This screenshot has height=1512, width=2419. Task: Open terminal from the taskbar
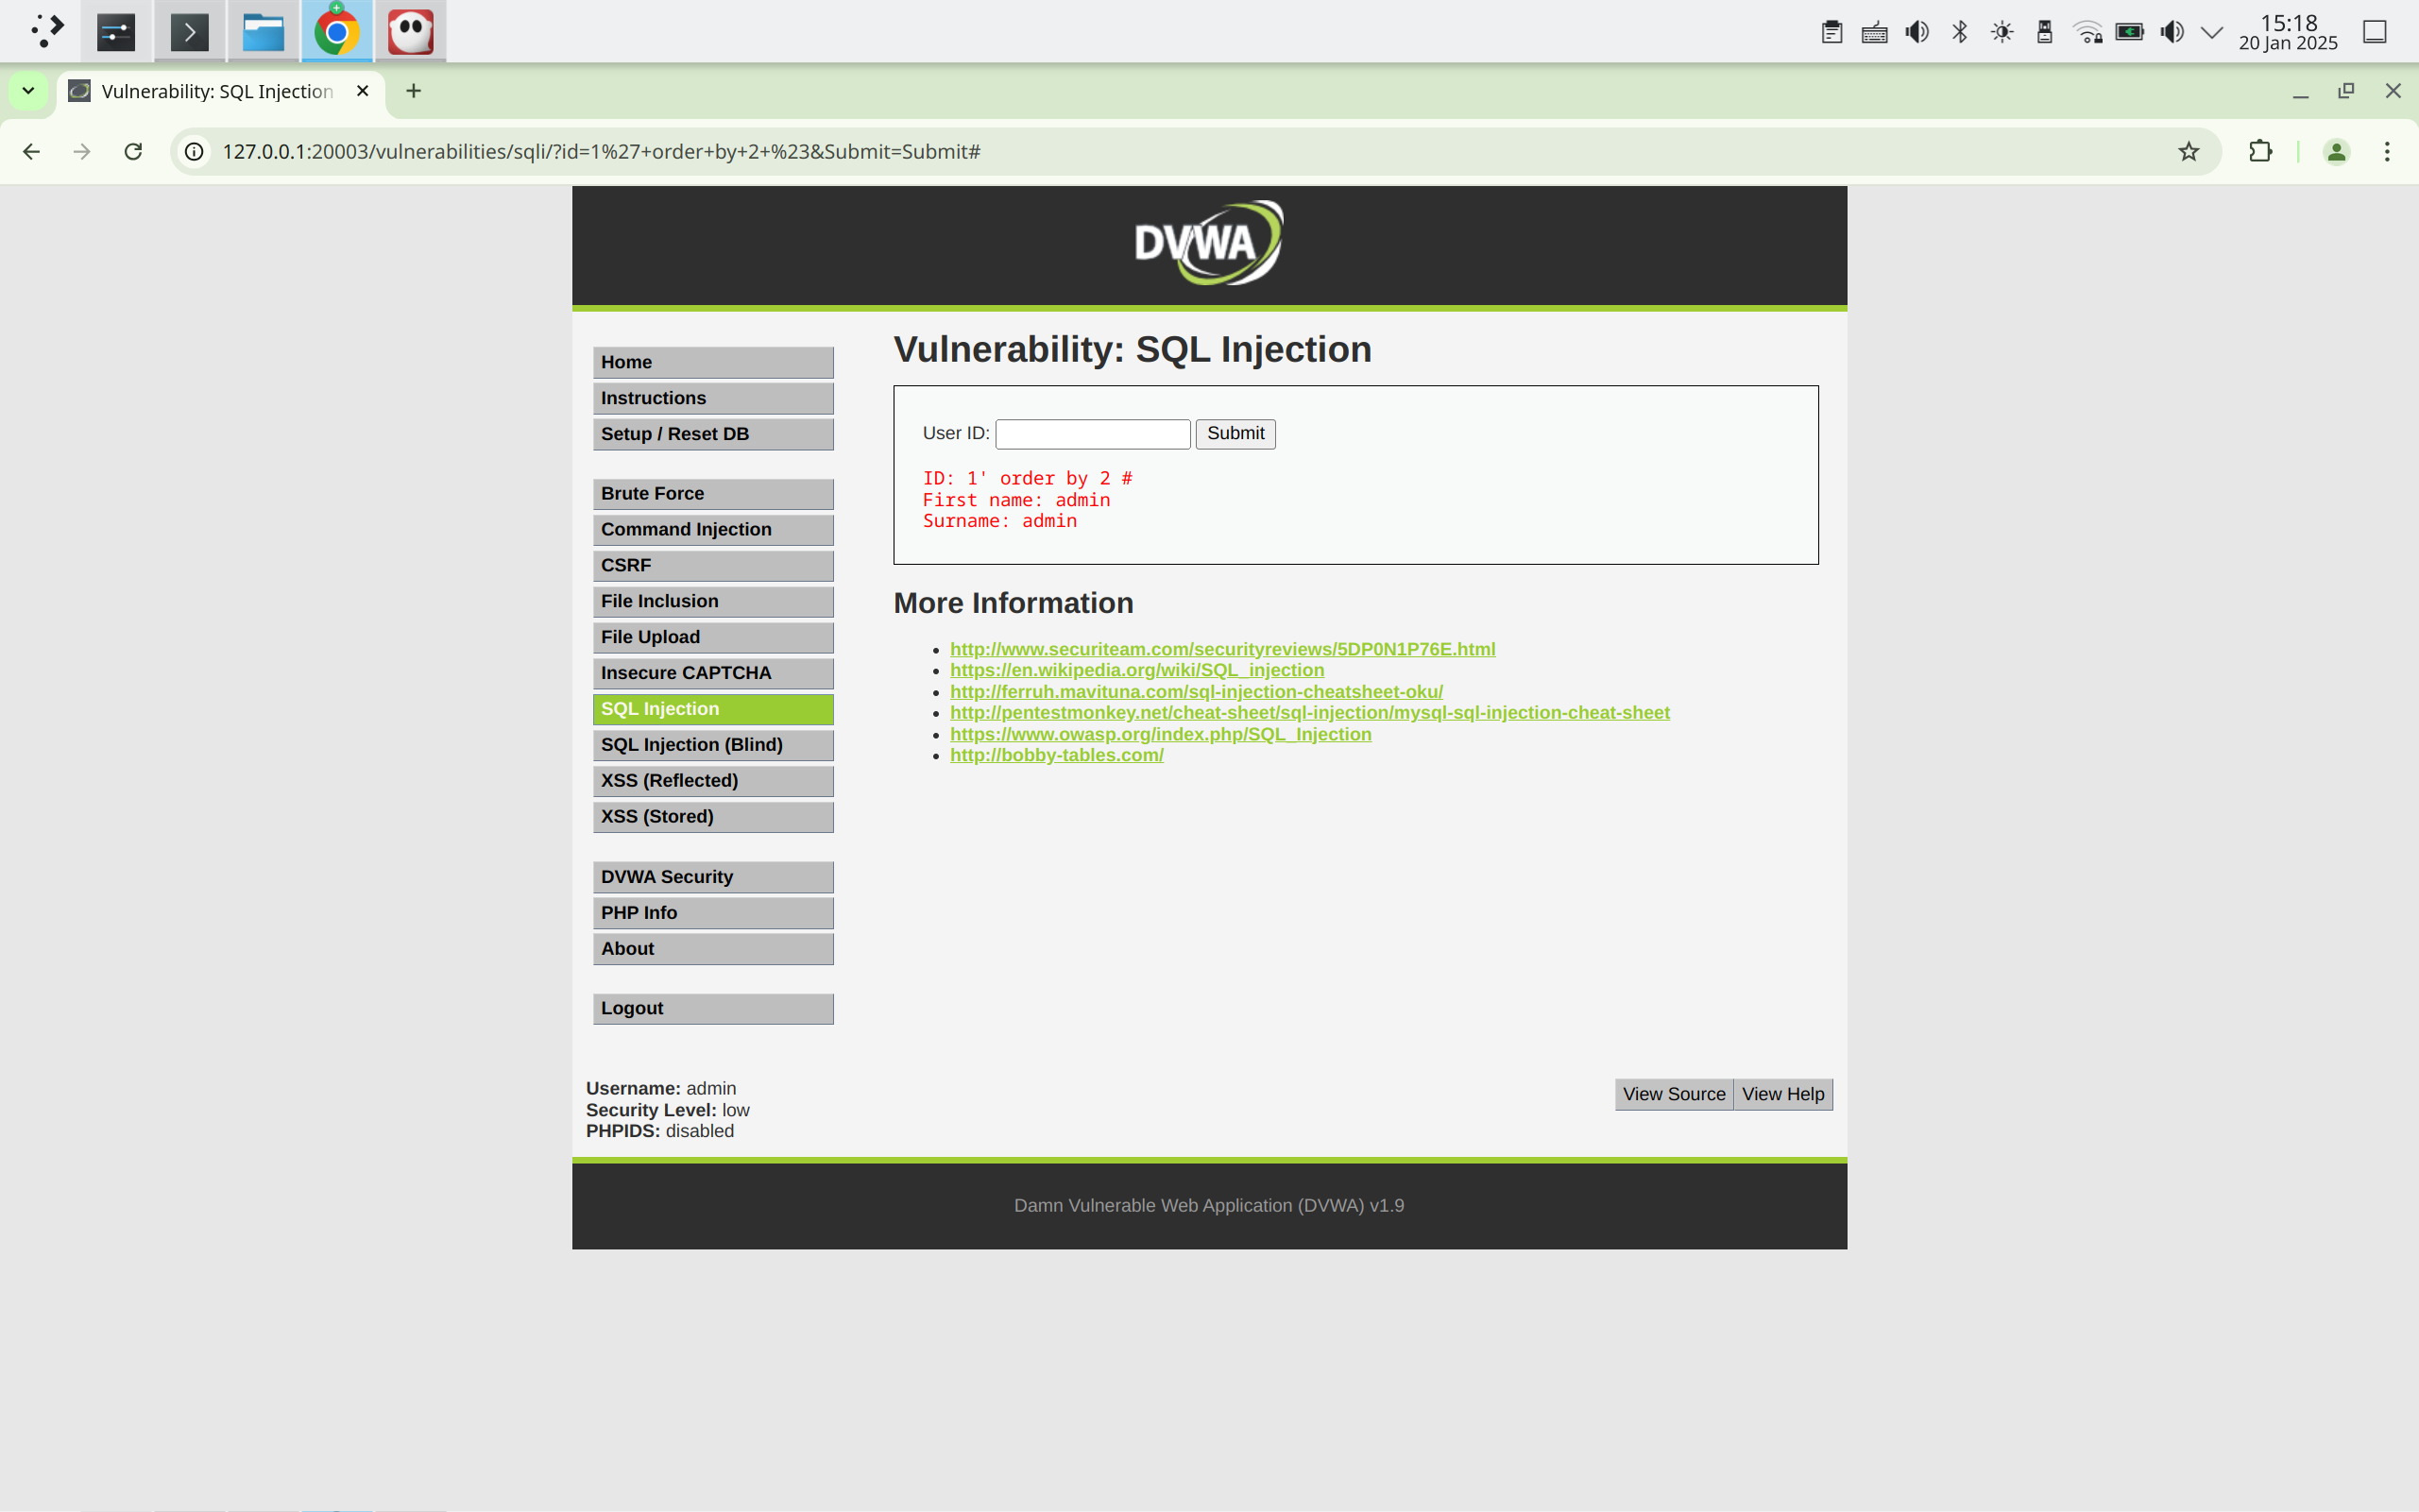pyautogui.click(x=189, y=32)
